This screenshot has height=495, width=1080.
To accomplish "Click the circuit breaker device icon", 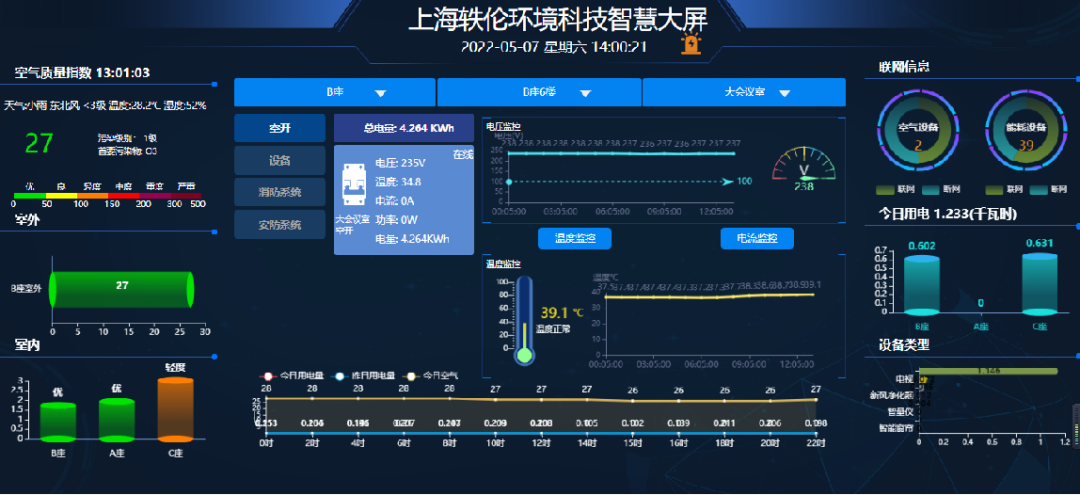I will click(x=353, y=187).
